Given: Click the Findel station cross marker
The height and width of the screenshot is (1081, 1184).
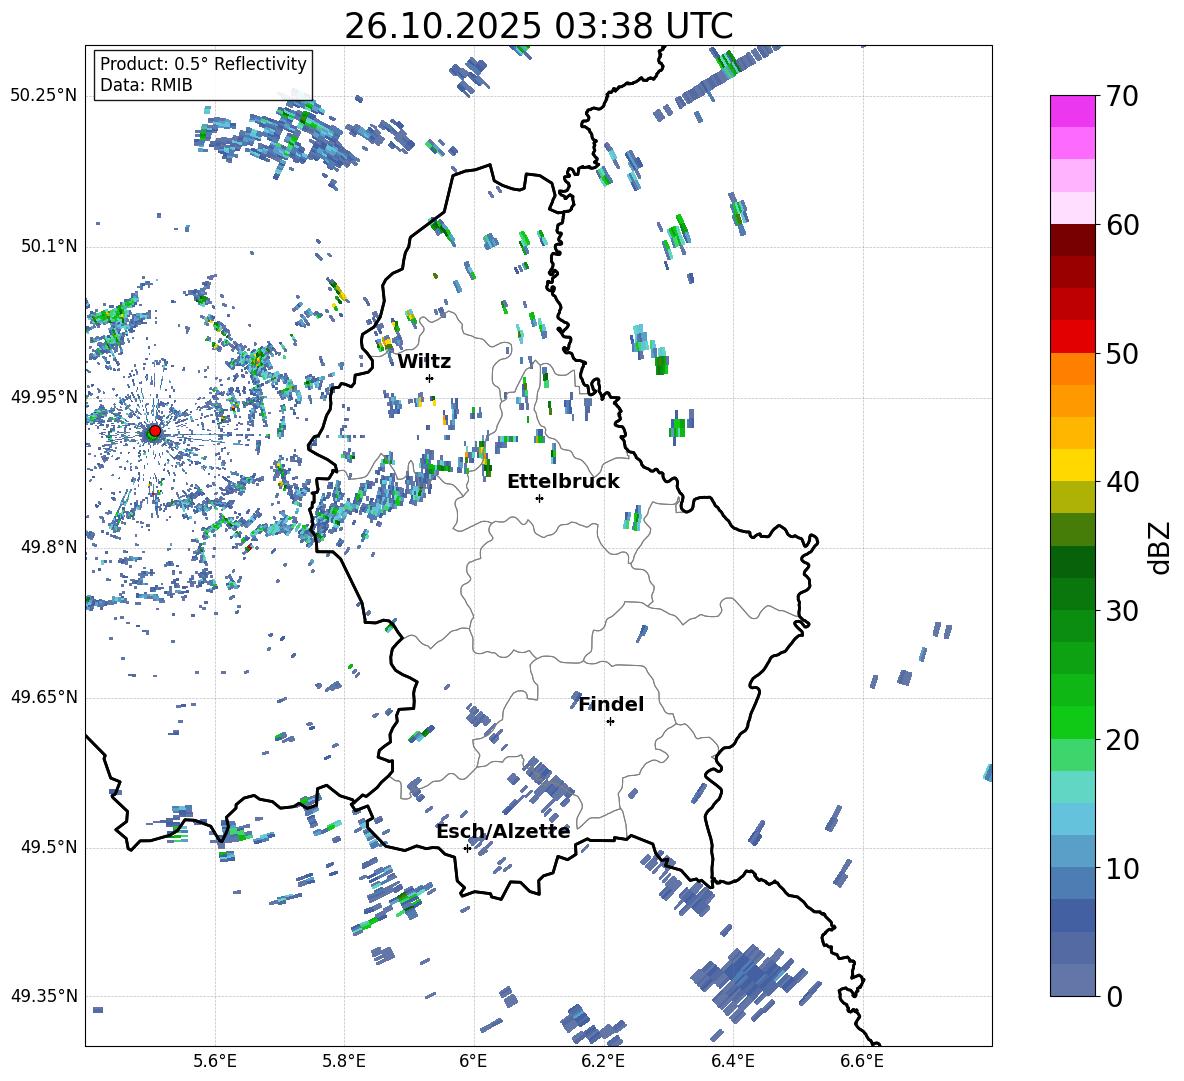Looking at the screenshot, I should coord(610,722).
